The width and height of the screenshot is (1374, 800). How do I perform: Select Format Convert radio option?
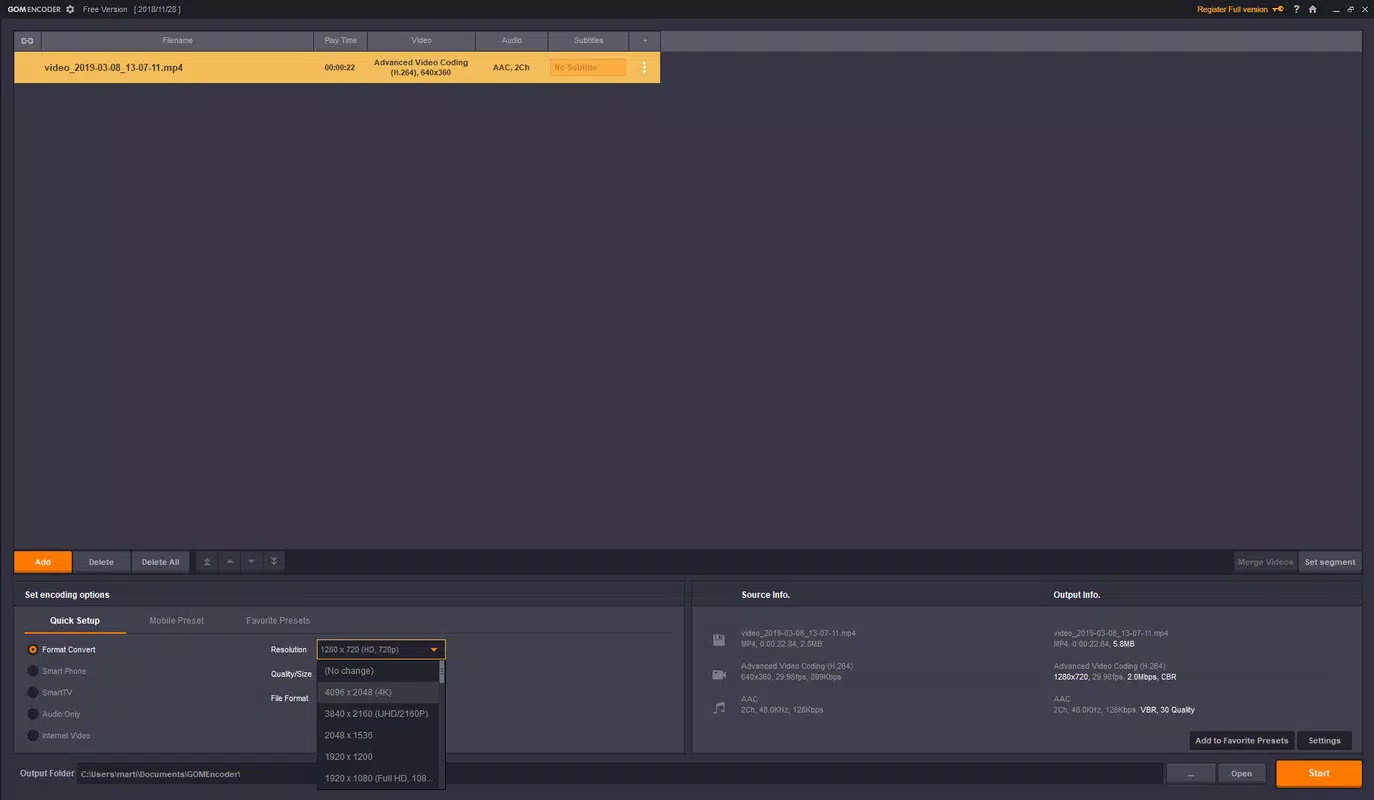(x=33, y=650)
